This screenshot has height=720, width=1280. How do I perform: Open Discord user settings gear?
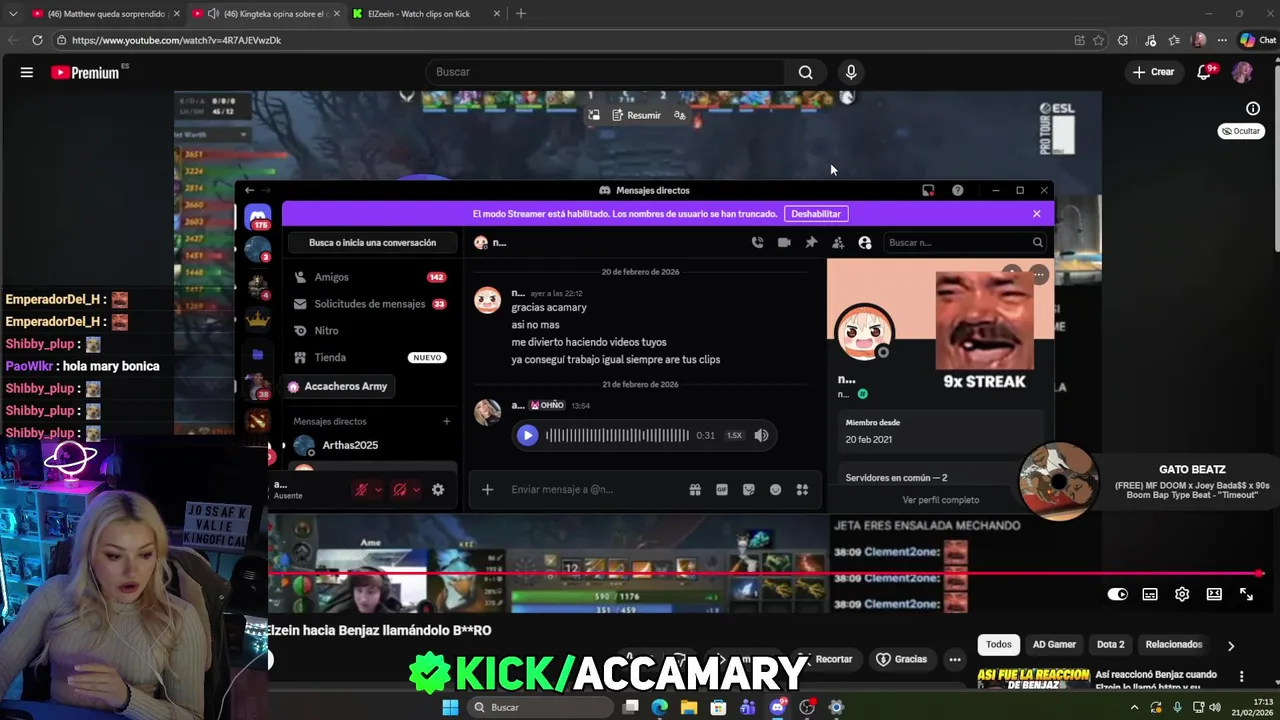pos(437,489)
